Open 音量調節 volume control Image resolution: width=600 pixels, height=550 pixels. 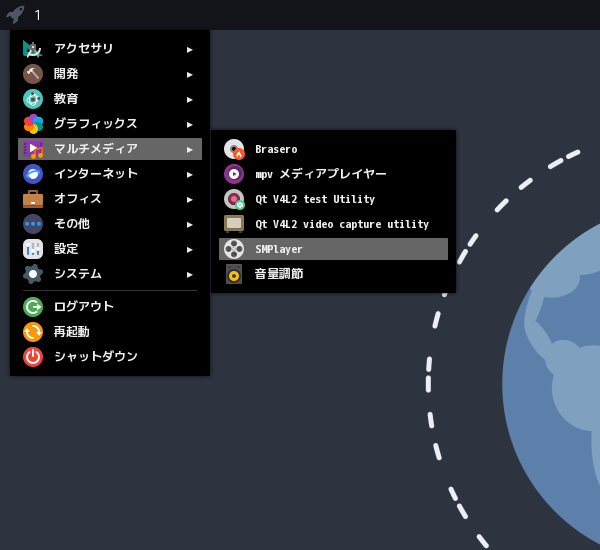point(333,274)
